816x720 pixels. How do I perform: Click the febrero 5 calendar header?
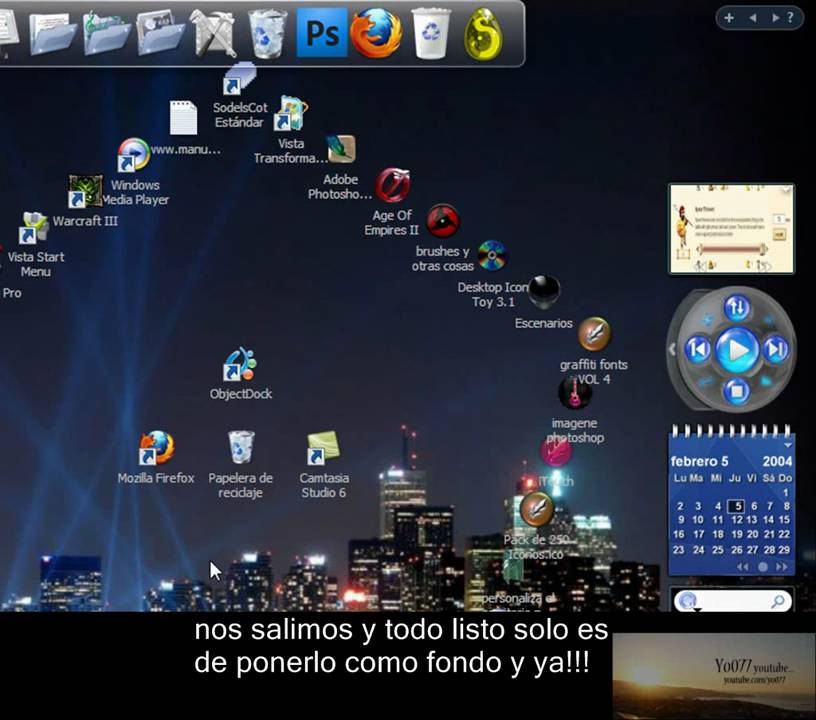699,461
